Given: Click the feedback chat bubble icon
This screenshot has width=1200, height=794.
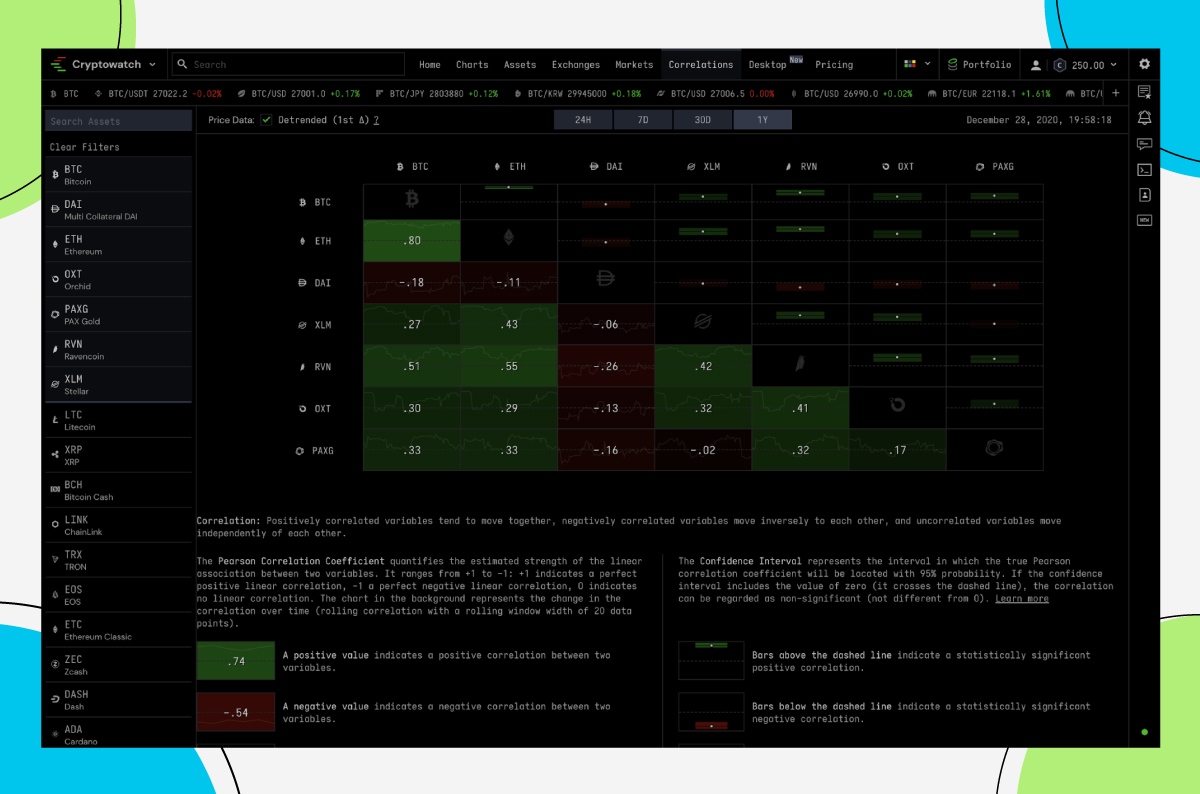Looking at the screenshot, I should point(1144,143).
